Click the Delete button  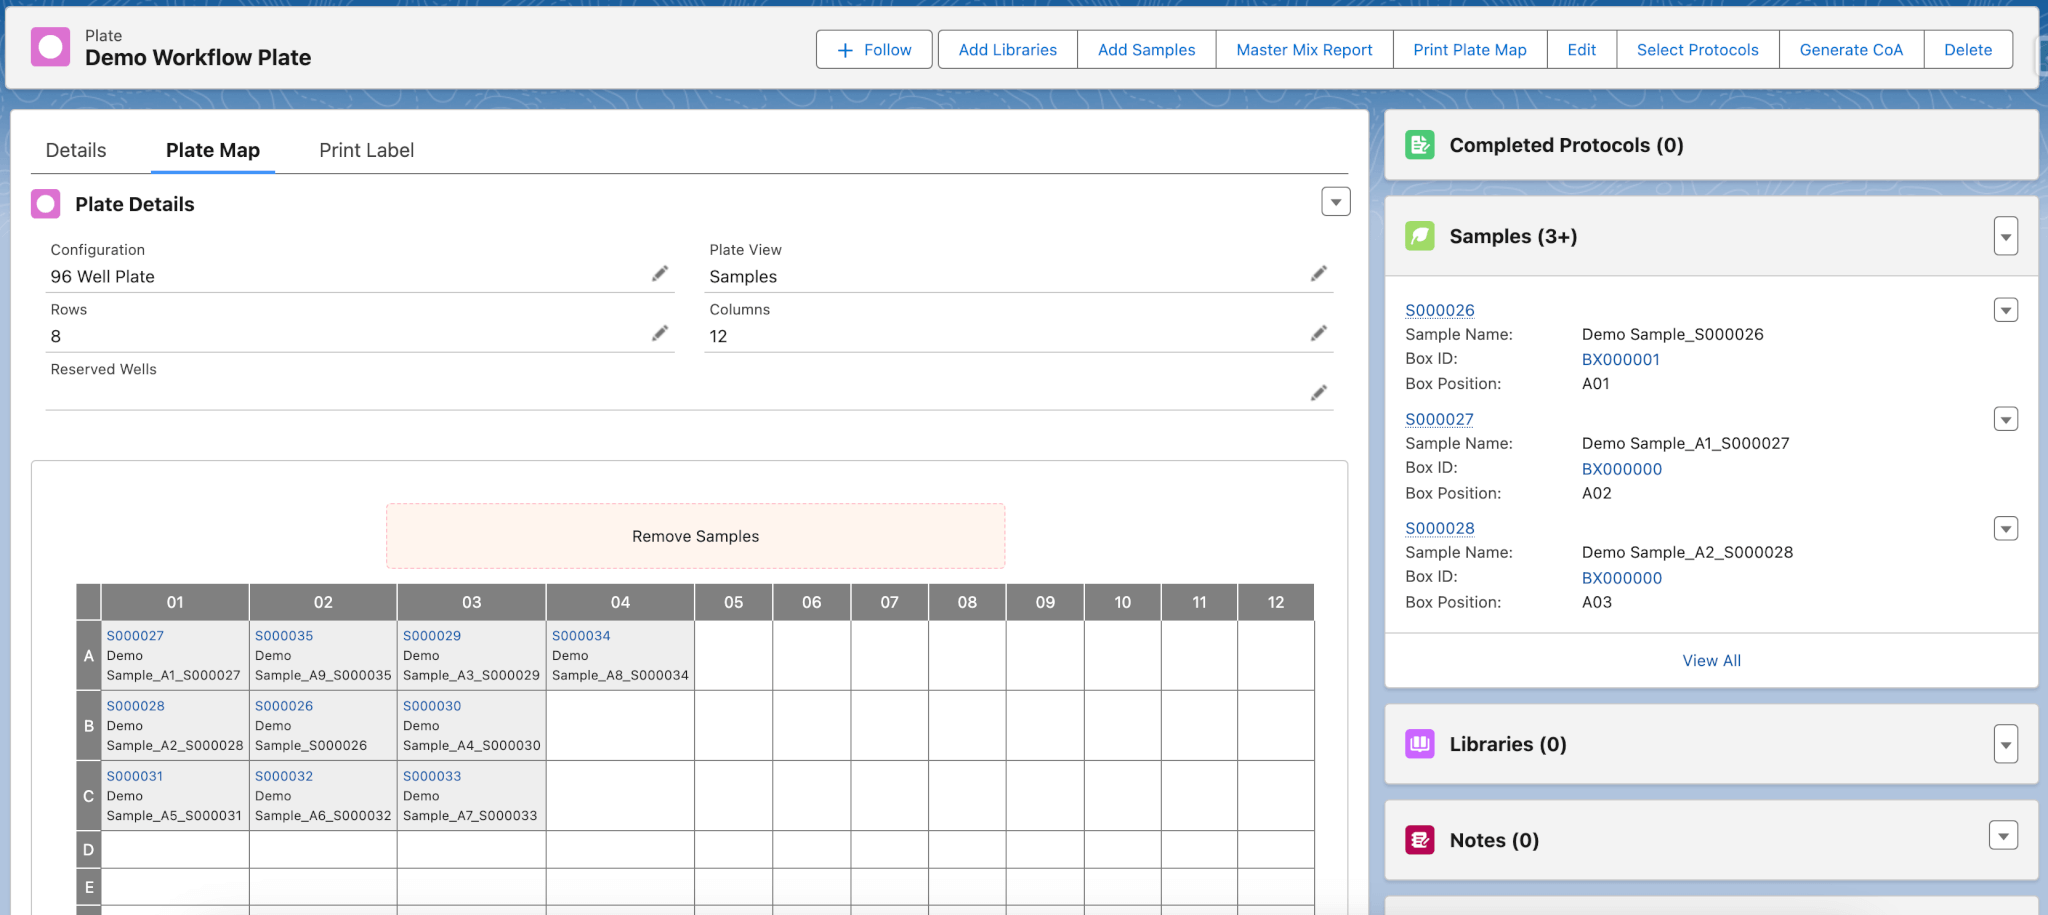click(1968, 50)
